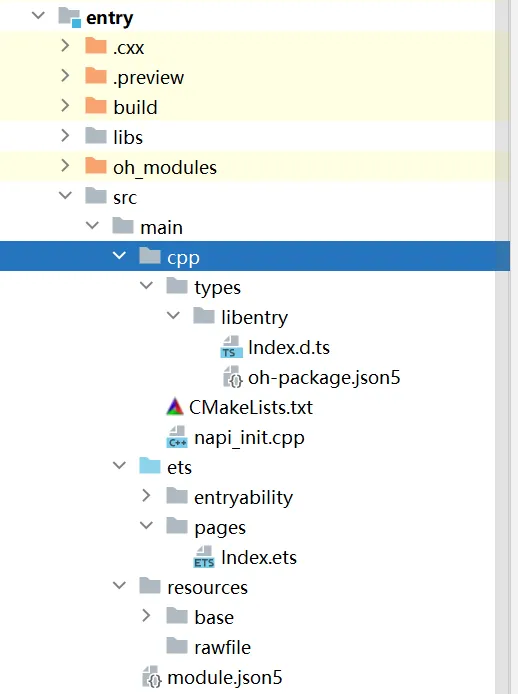The height and width of the screenshot is (694, 518).
Task: Expand the base resources folder
Action: point(146,616)
